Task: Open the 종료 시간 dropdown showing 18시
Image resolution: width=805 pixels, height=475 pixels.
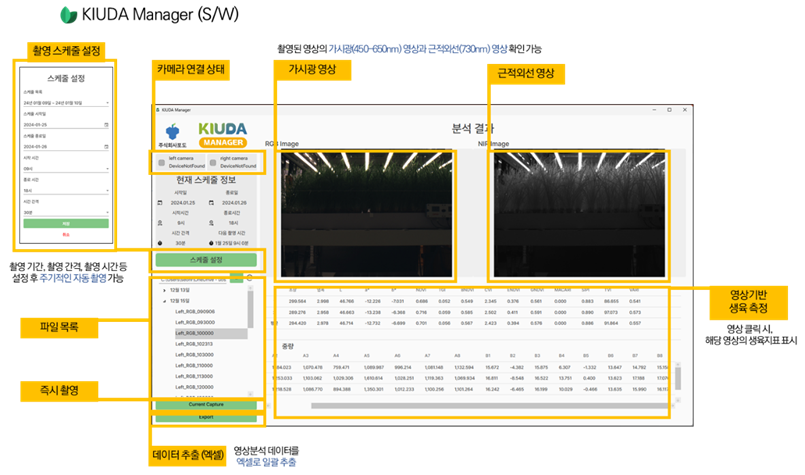Action: tap(66, 191)
